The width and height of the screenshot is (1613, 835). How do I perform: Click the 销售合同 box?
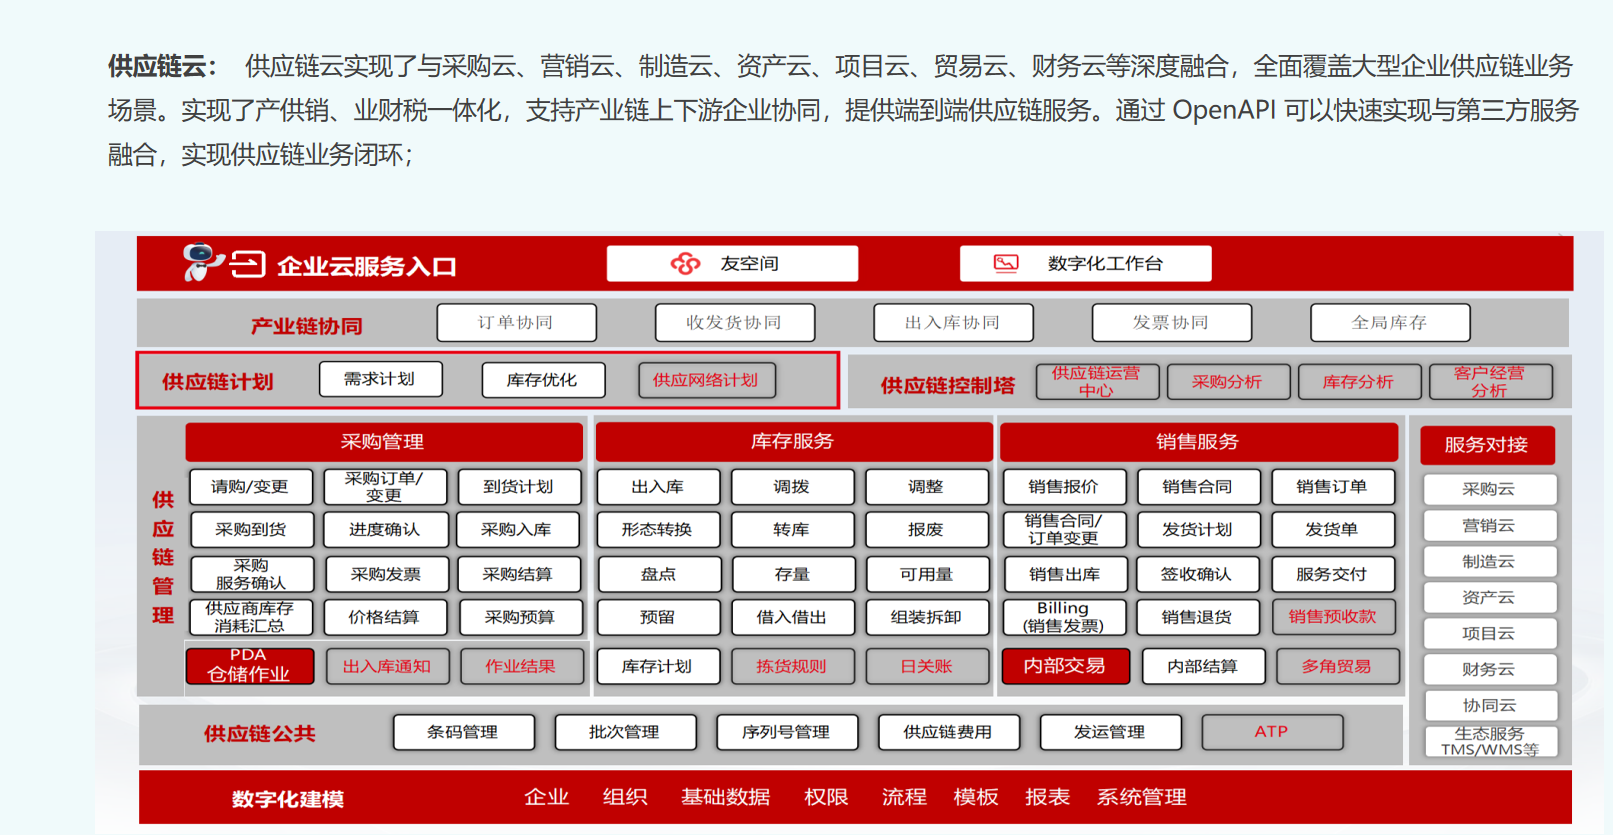tap(1199, 487)
